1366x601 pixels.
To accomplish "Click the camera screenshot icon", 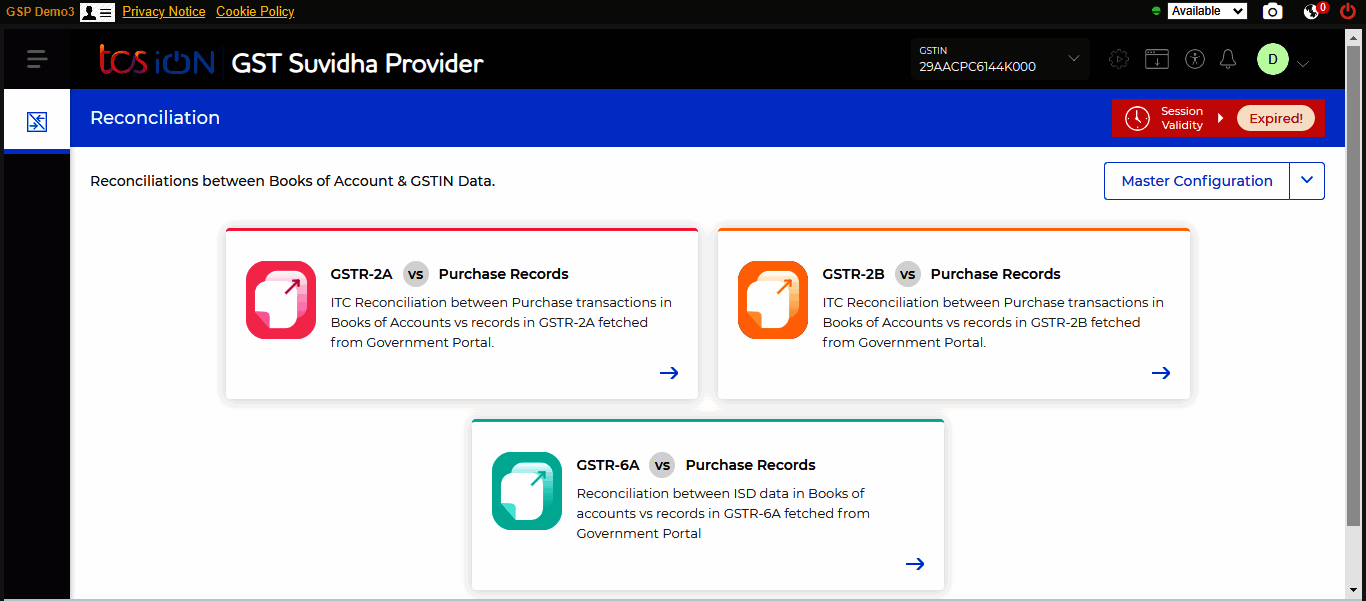I will (x=1272, y=11).
